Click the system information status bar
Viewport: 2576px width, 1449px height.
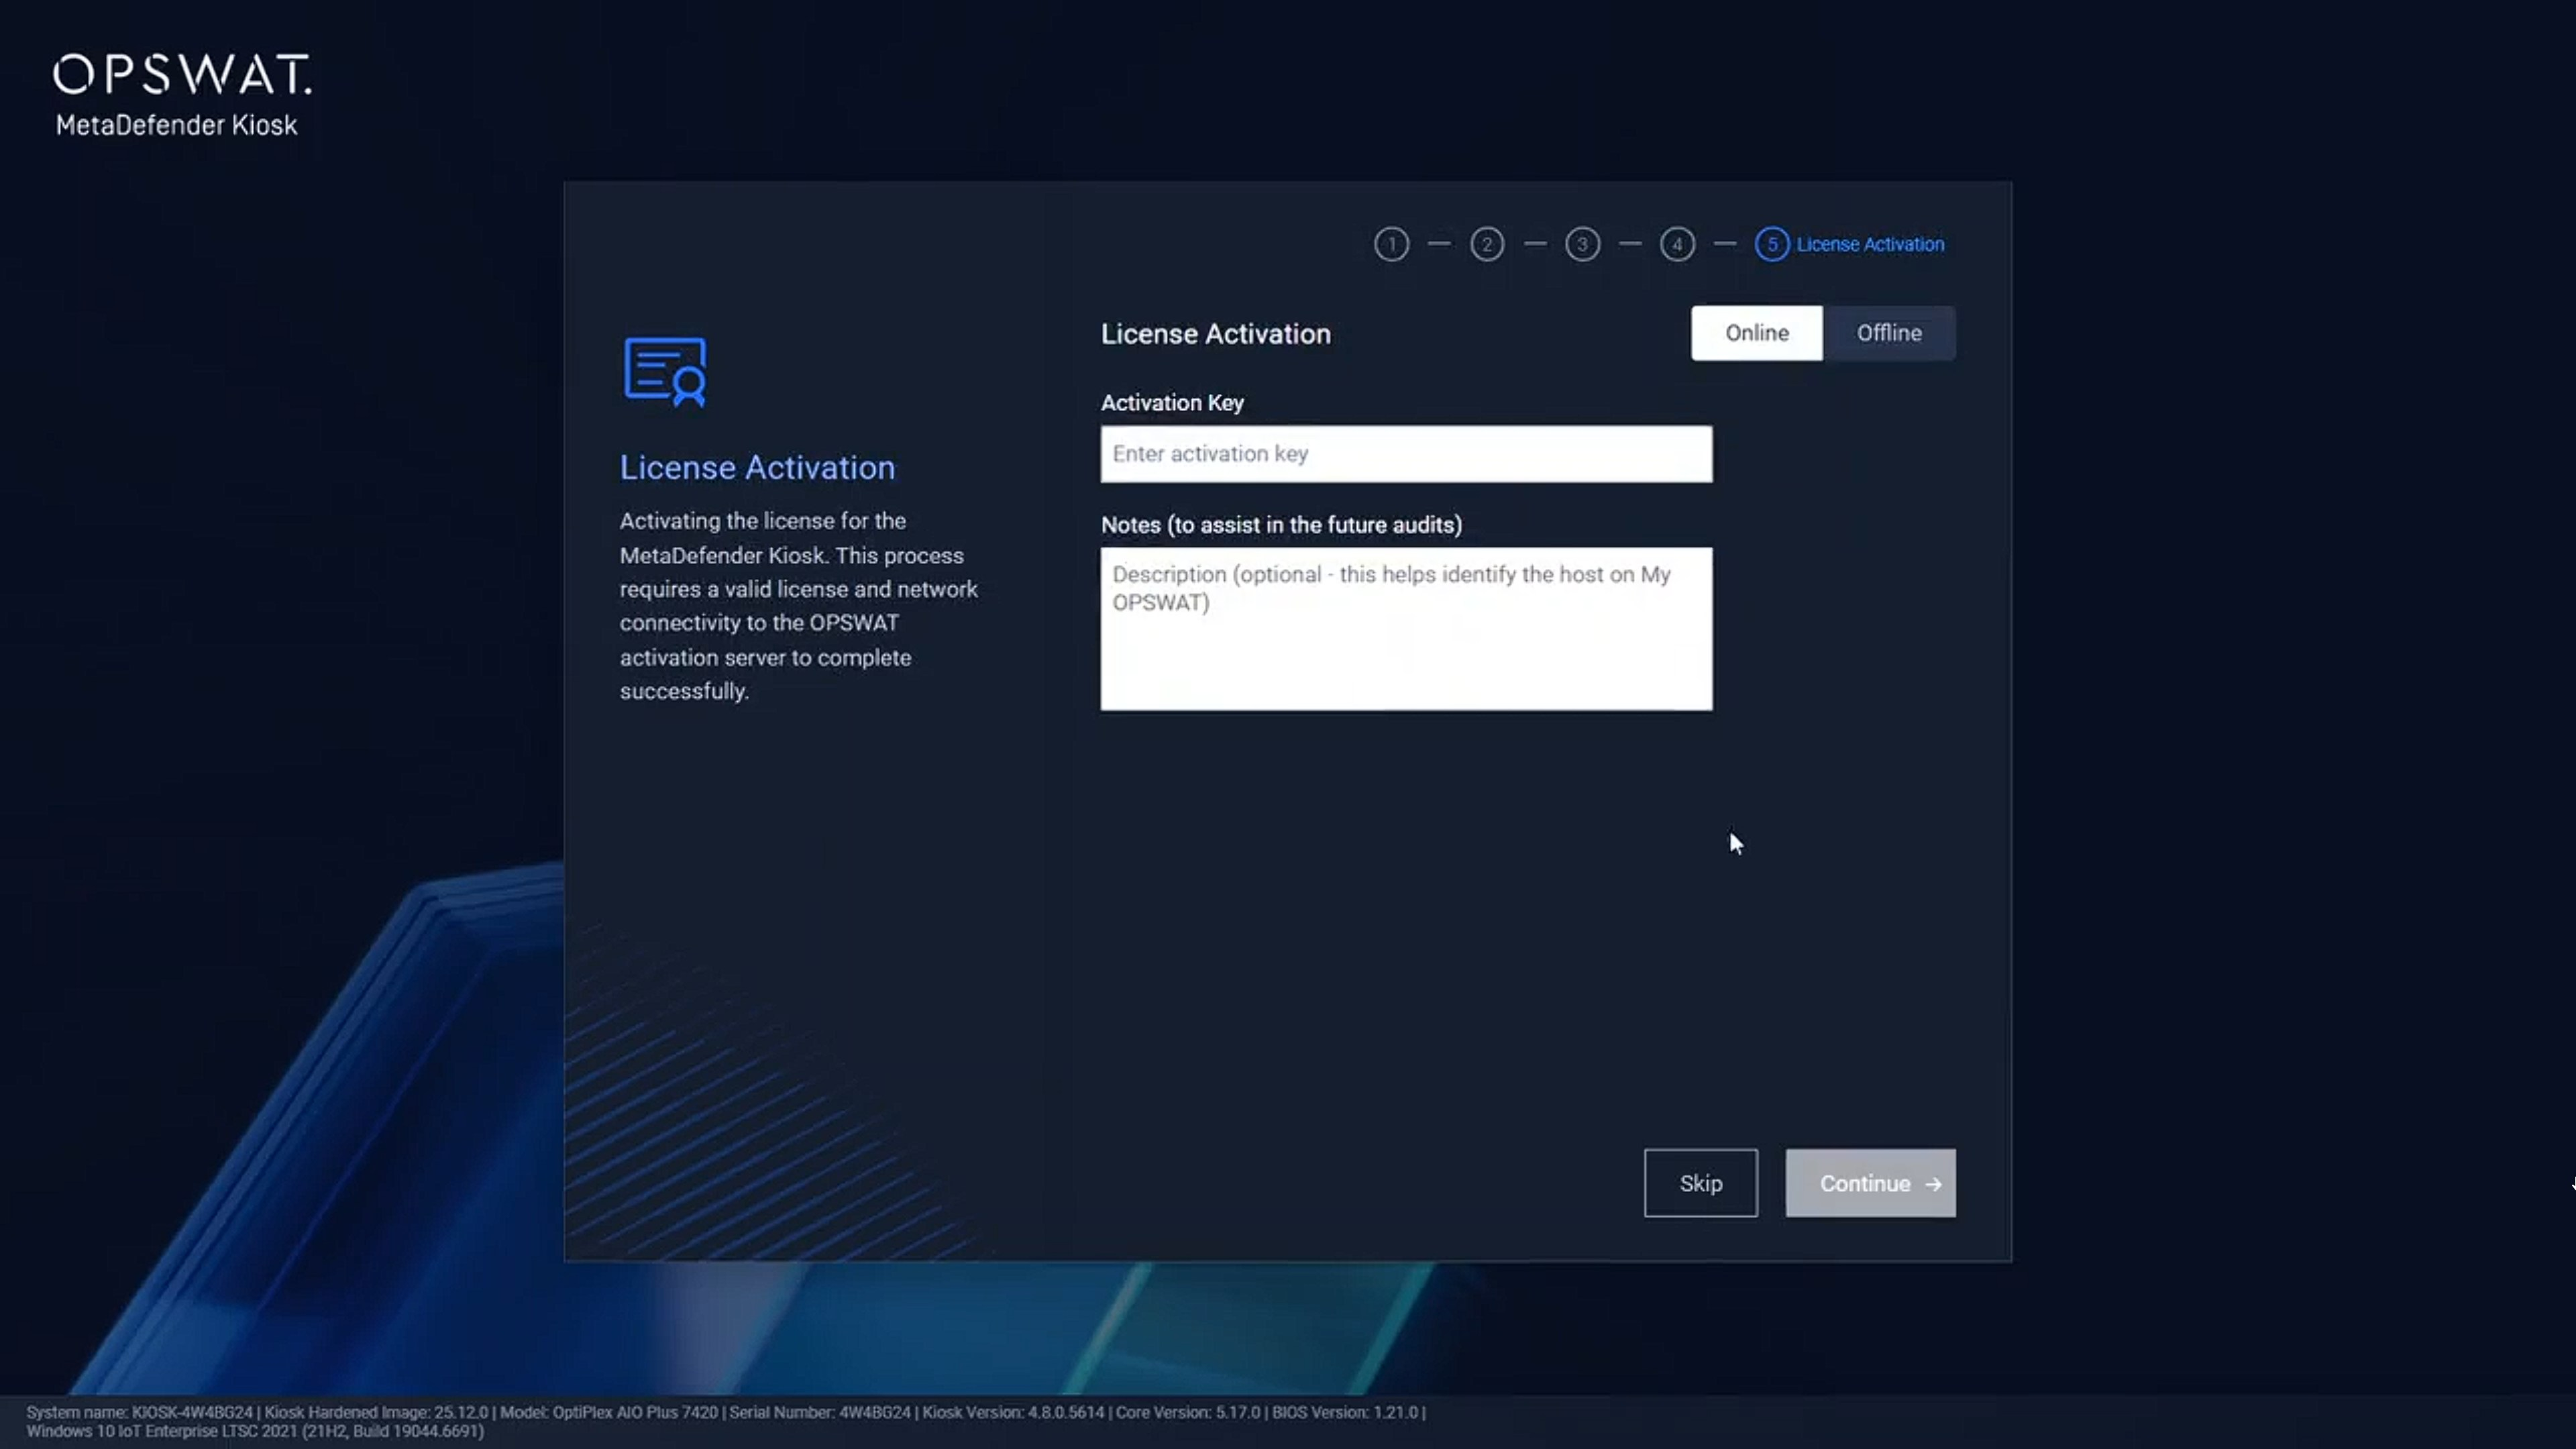(x=725, y=1421)
